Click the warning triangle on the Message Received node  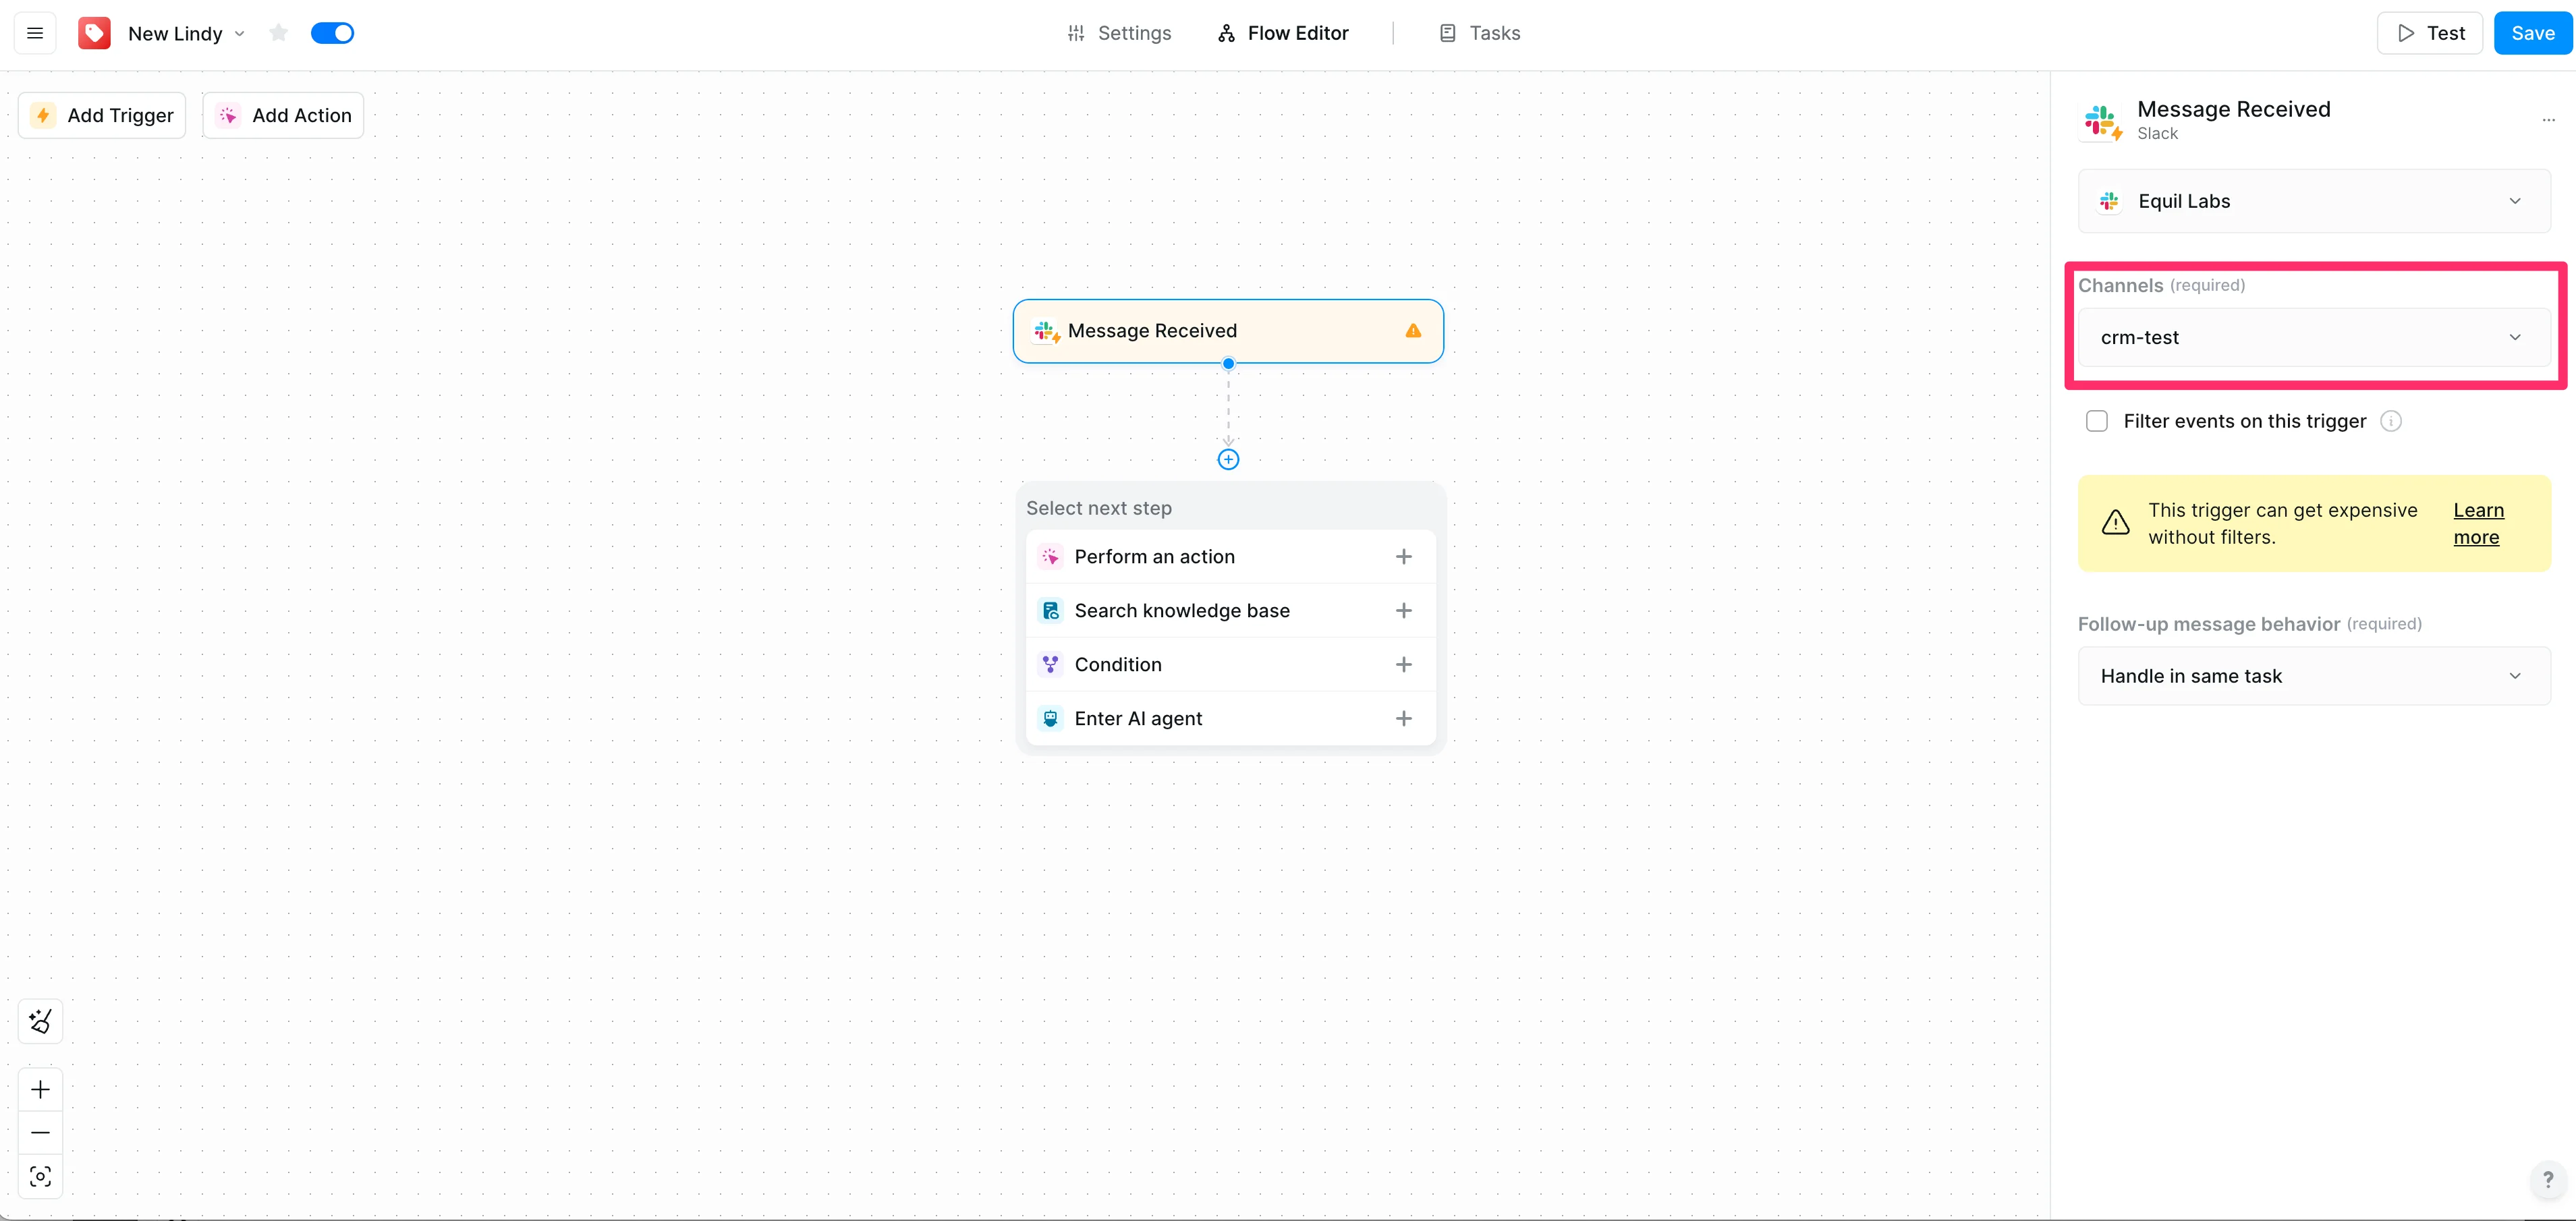coord(1413,331)
